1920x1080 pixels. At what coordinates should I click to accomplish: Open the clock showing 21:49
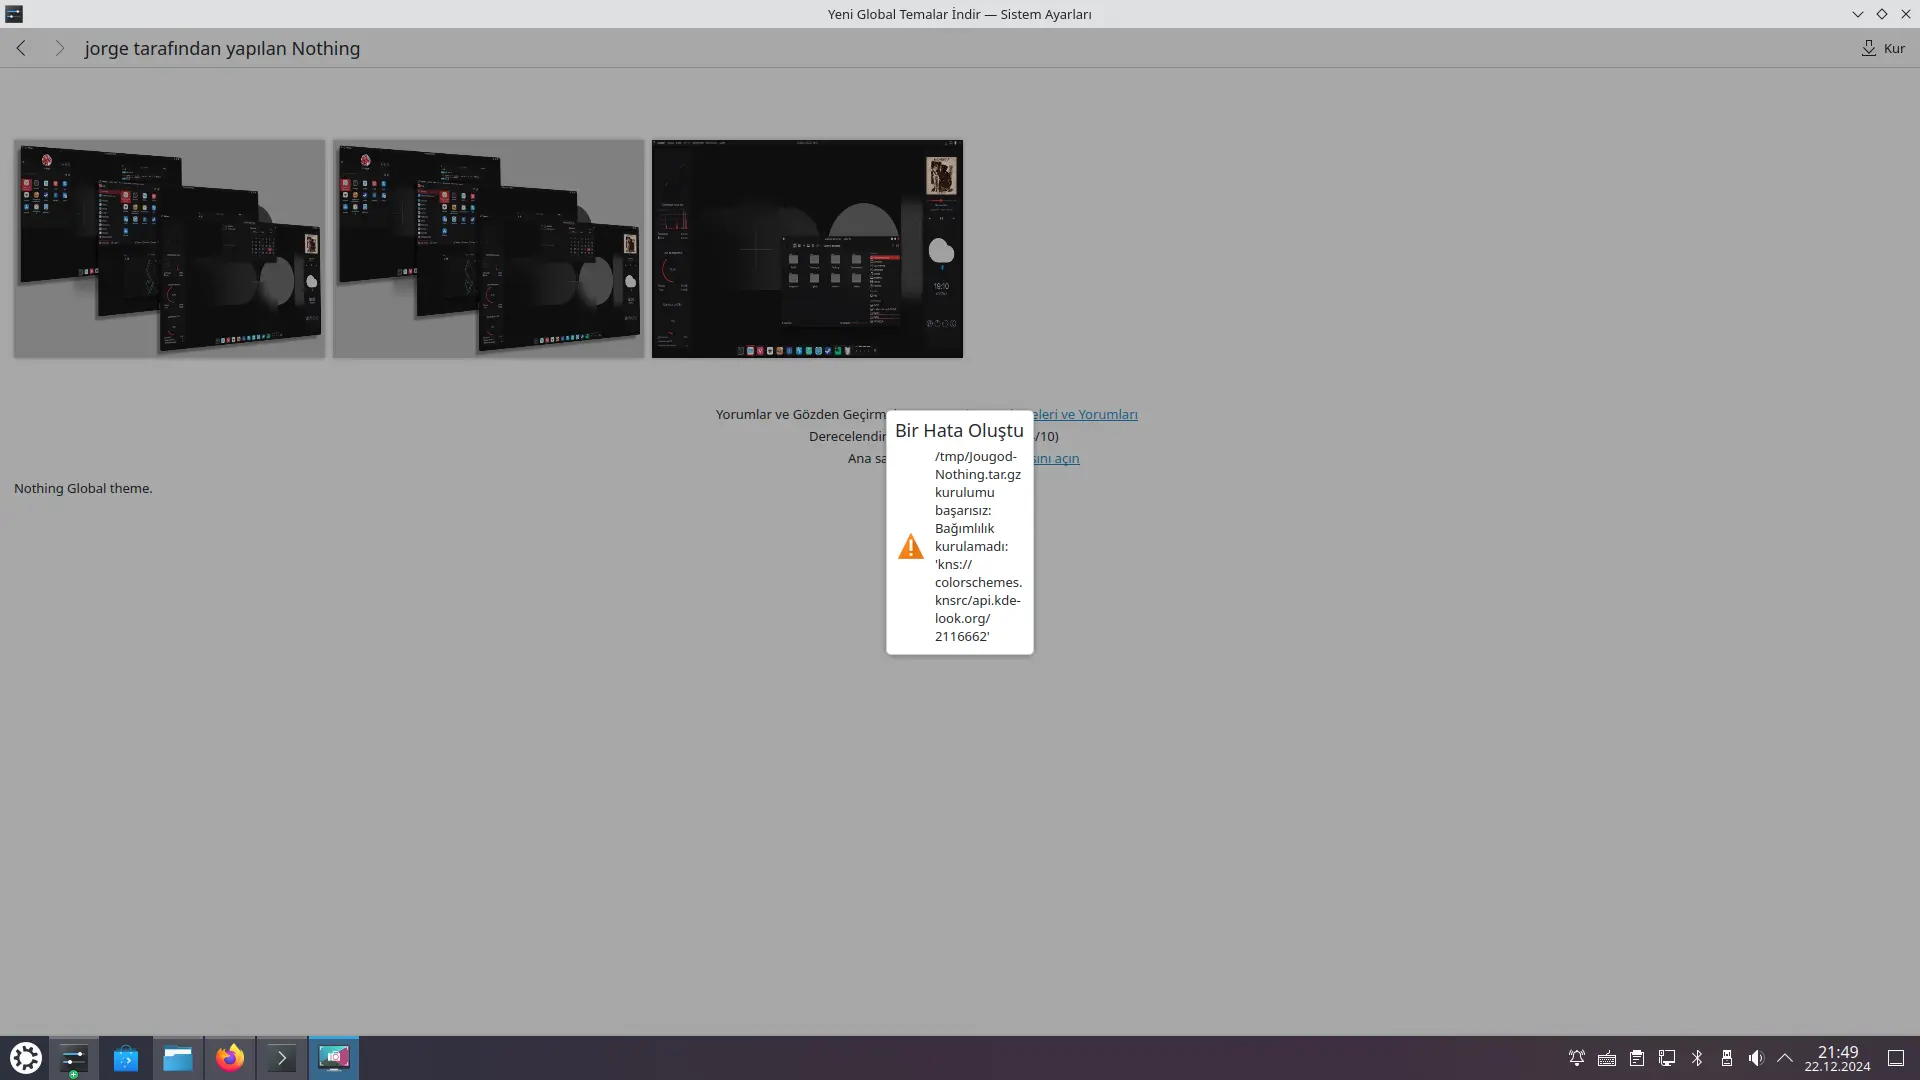(x=1837, y=1058)
